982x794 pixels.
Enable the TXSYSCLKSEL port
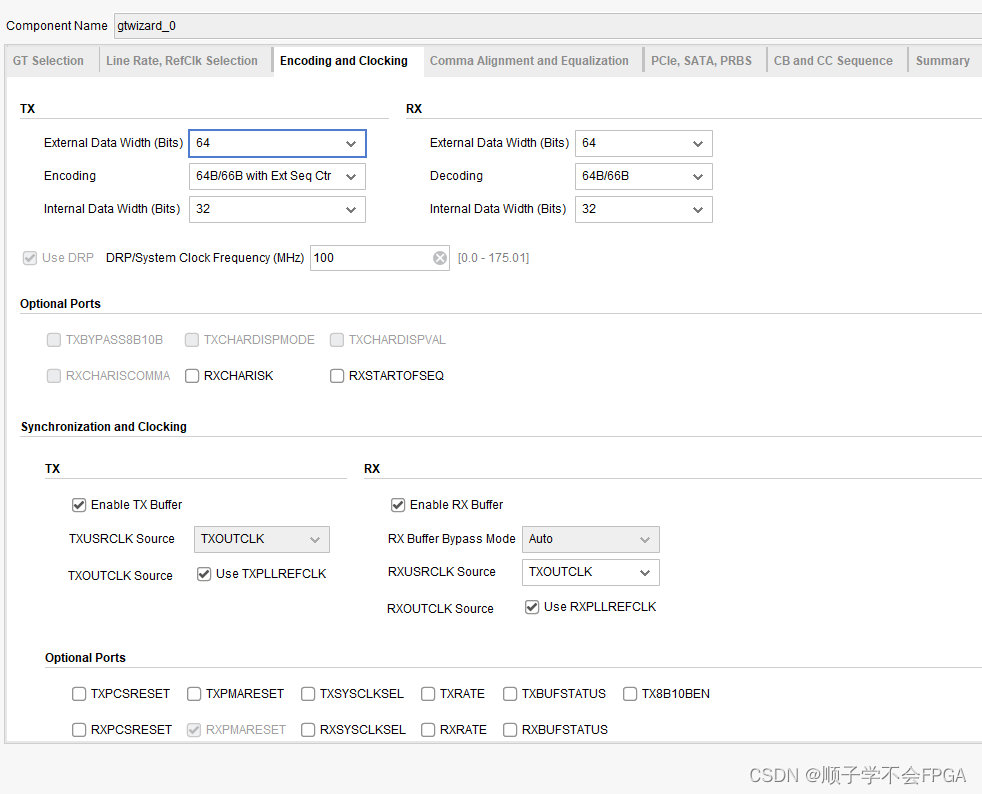[x=308, y=694]
